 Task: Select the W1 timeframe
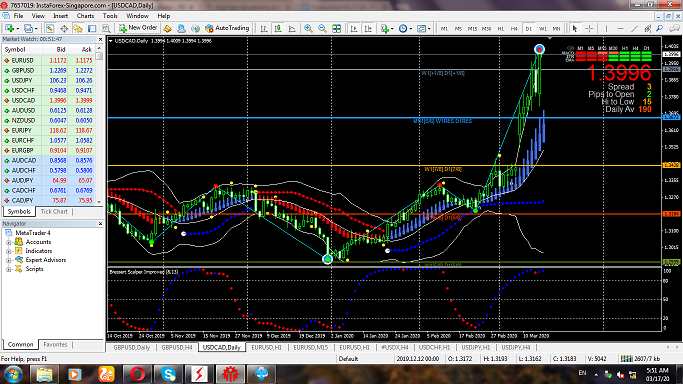[x=542, y=28]
